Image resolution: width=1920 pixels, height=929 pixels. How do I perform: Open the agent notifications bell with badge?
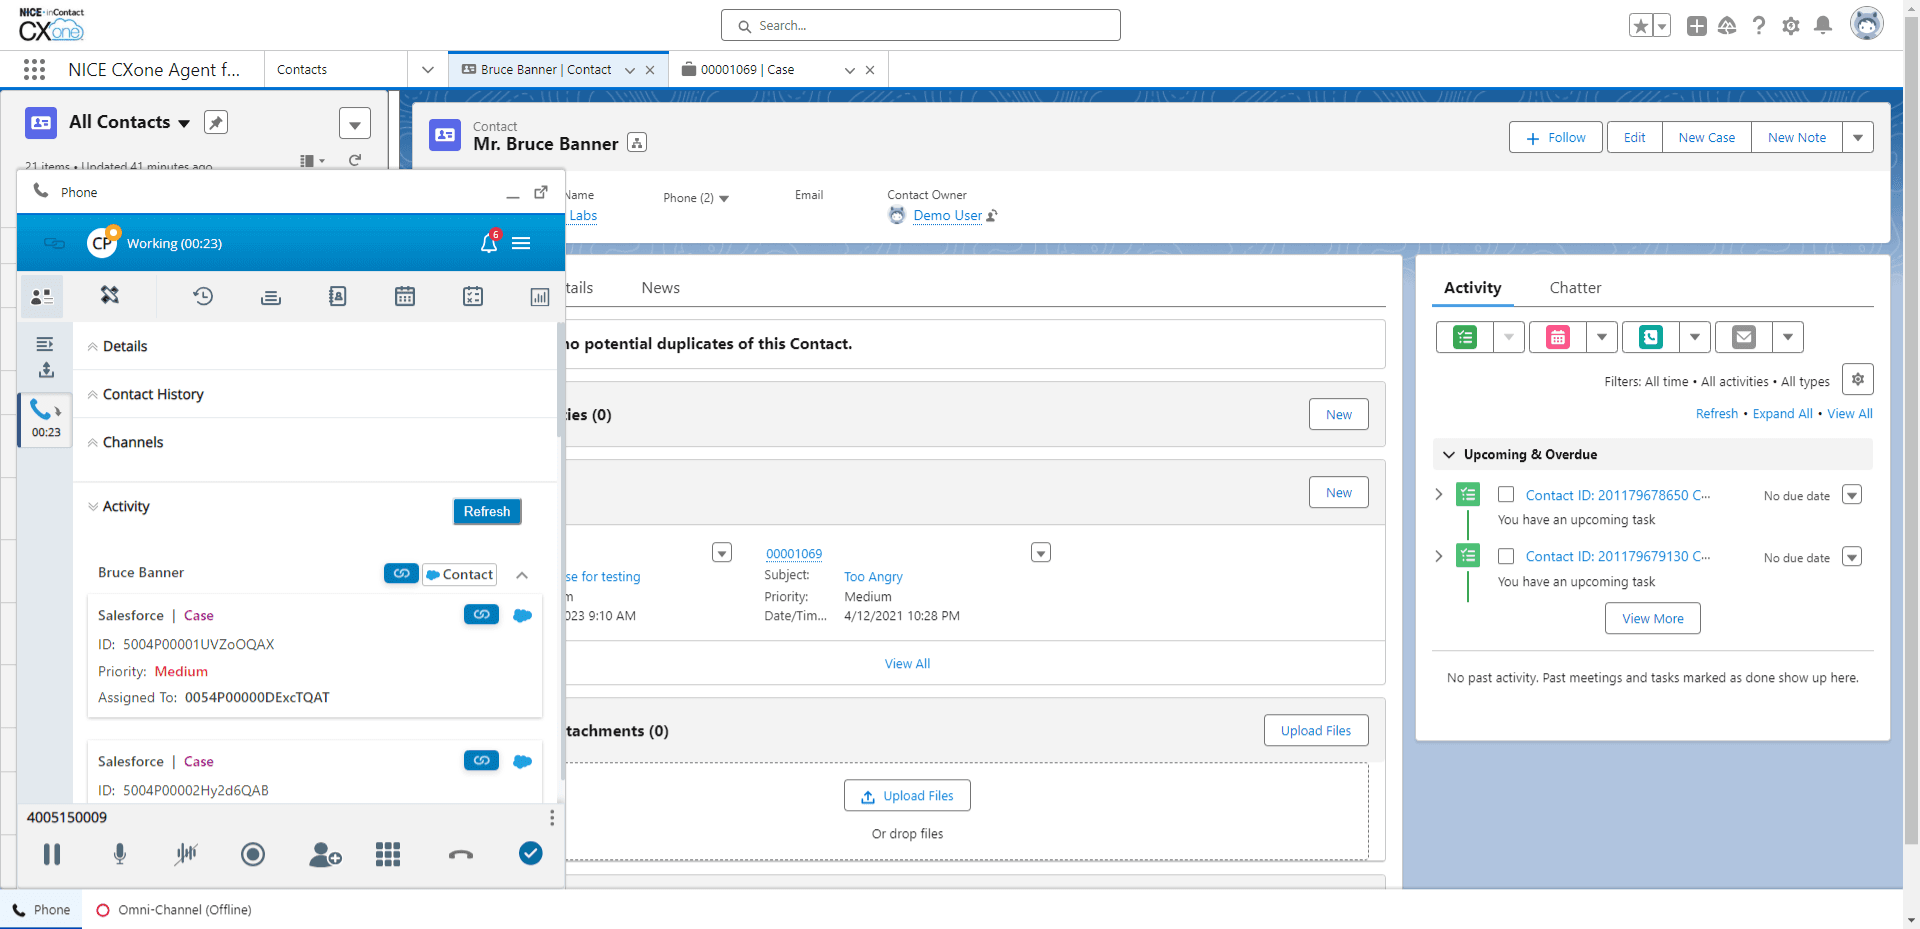point(489,242)
